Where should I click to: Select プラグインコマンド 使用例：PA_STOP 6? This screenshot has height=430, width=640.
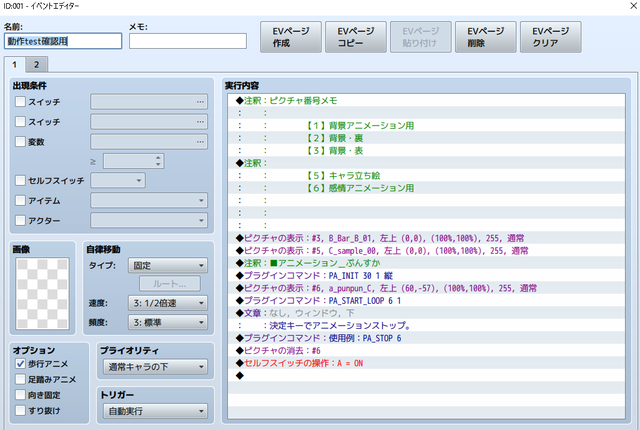(426, 338)
